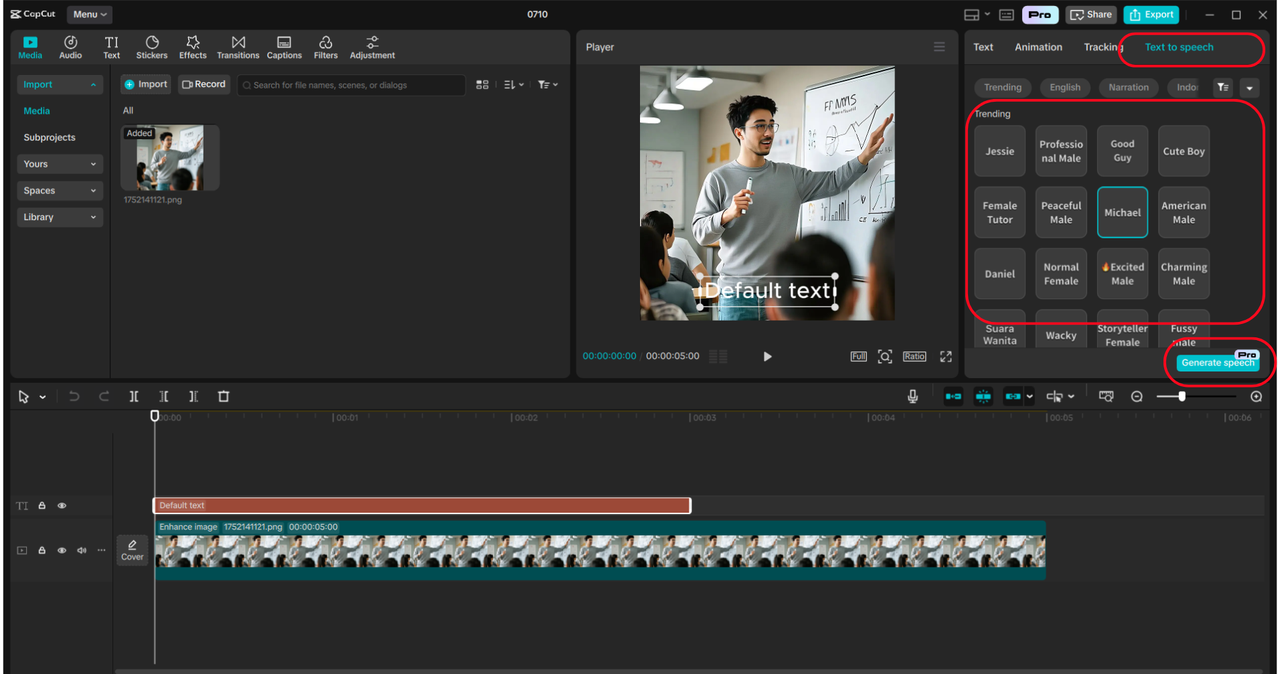The height and width of the screenshot is (674, 1280).
Task: Click the voice filter icon in Text to speech
Action: pyautogui.click(x=1223, y=88)
